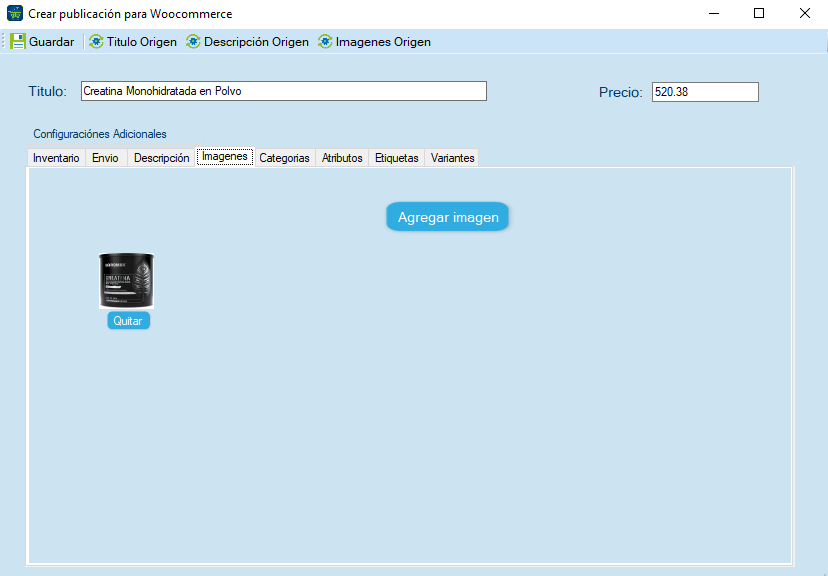Open the Descripción tab
Viewport: 828px width, 576px height.
(162, 158)
